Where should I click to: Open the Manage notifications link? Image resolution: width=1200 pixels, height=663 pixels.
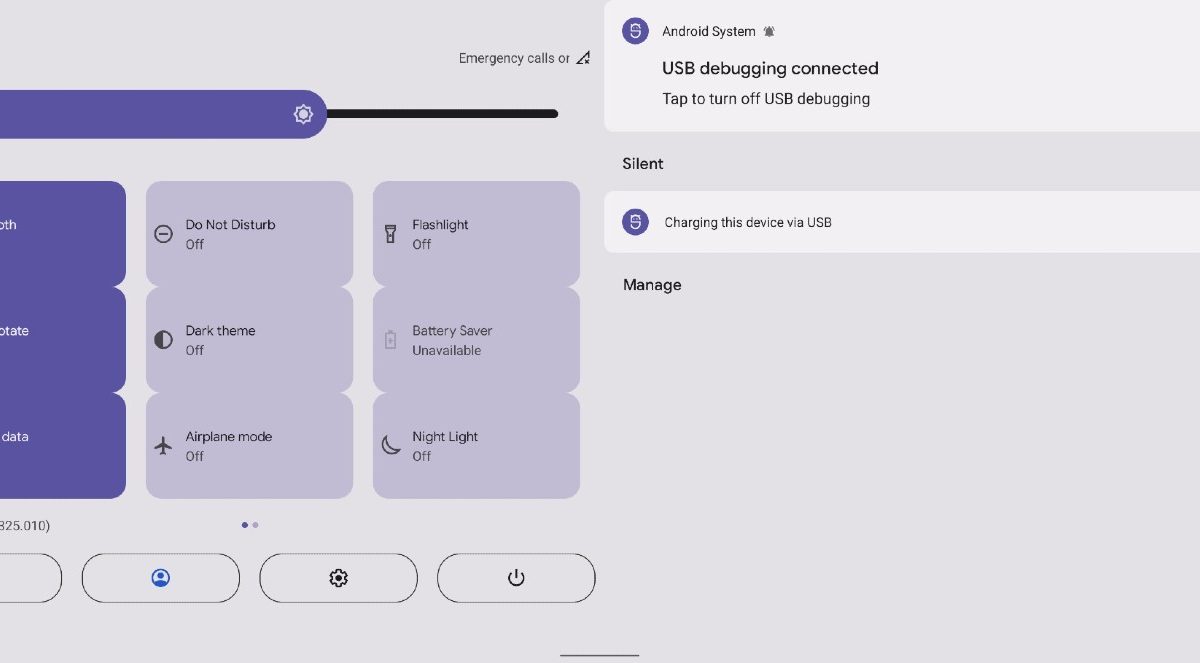tap(652, 285)
